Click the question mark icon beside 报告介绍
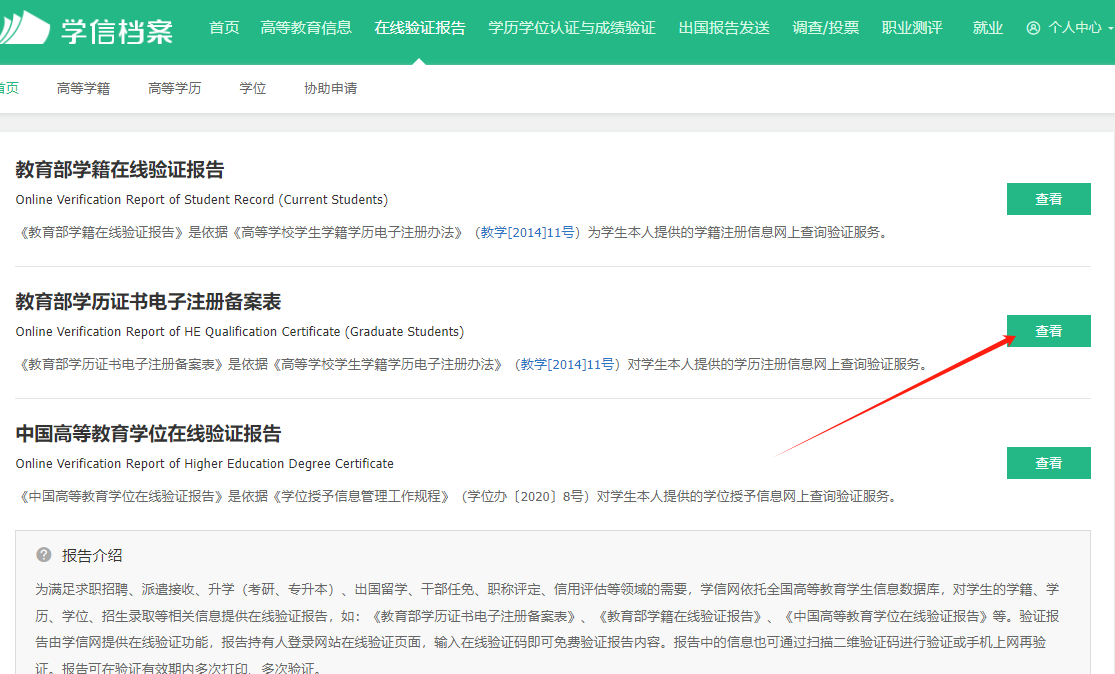Image resolution: width=1115 pixels, height=674 pixels. click(43, 555)
